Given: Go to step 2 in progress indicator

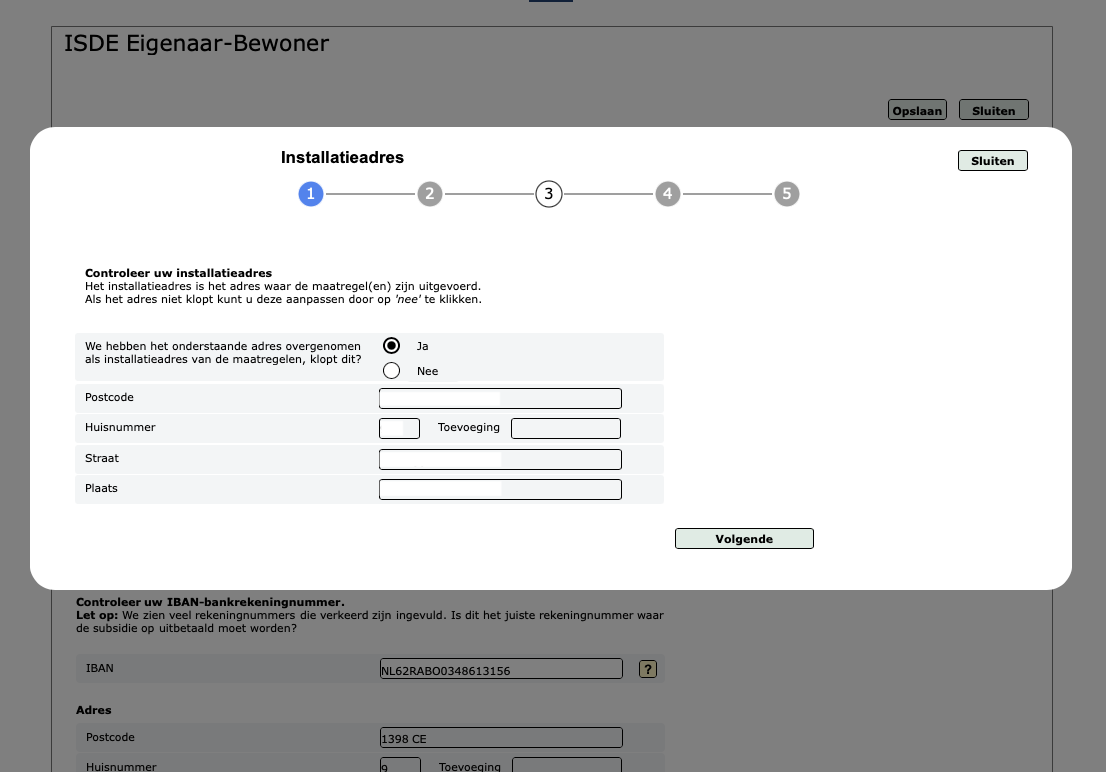Looking at the screenshot, I should tap(430, 194).
